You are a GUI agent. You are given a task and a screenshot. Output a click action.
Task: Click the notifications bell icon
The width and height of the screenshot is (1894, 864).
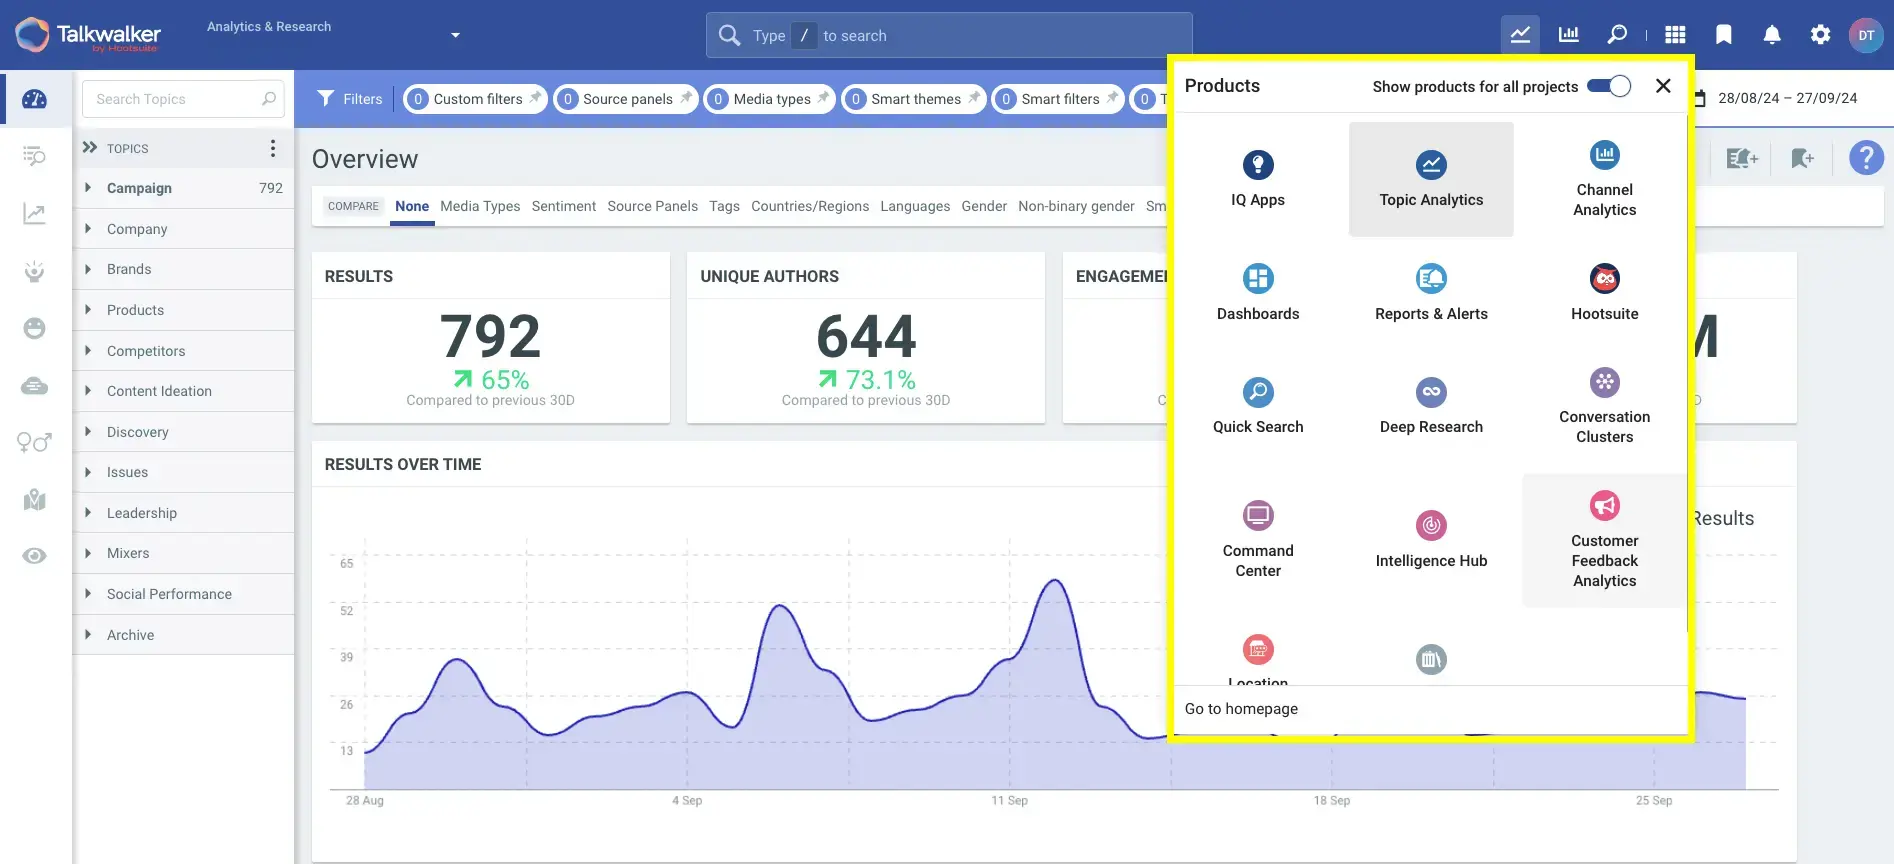coord(1771,35)
